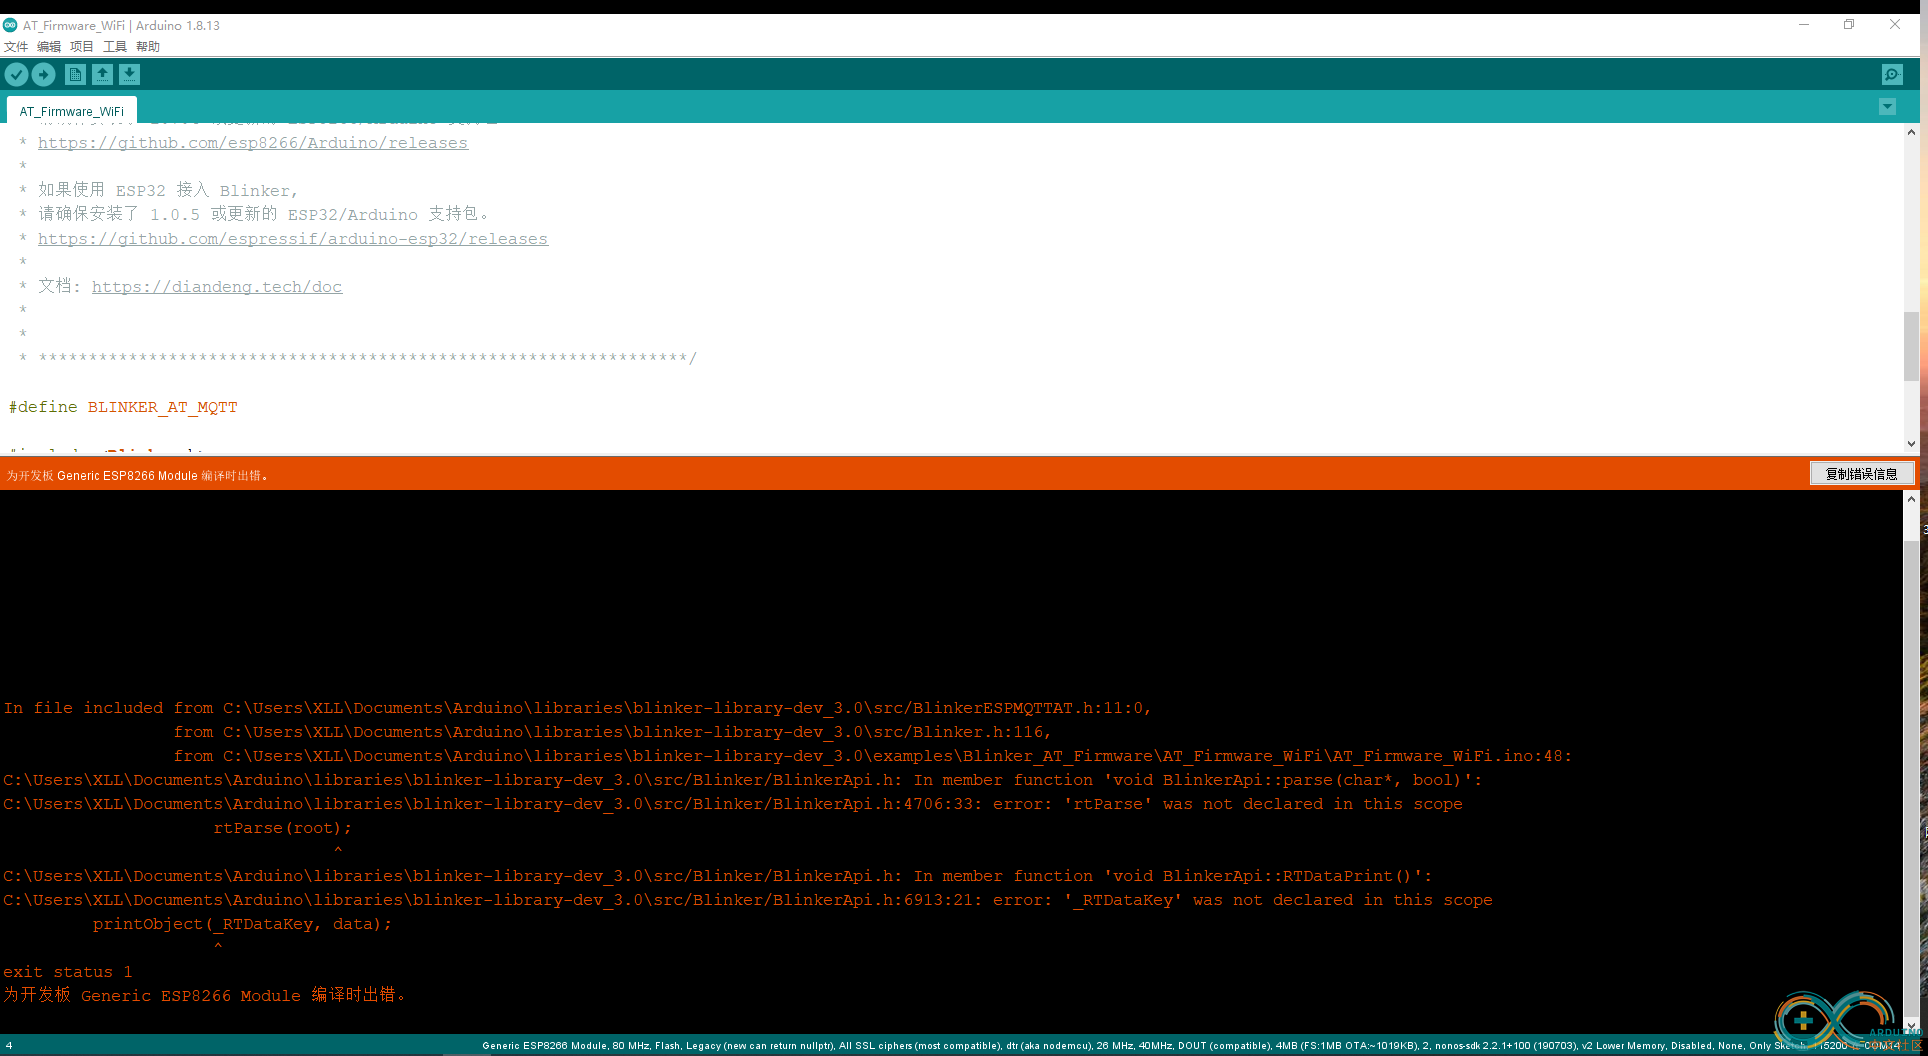Minimize the Arduino window
This screenshot has height=1056, width=1928.
[x=1804, y=25]
